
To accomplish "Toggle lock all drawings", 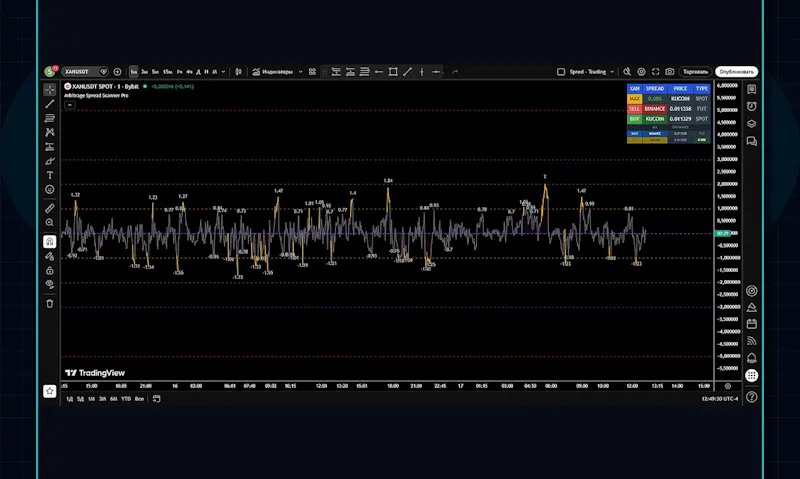I will coord(49,270).
